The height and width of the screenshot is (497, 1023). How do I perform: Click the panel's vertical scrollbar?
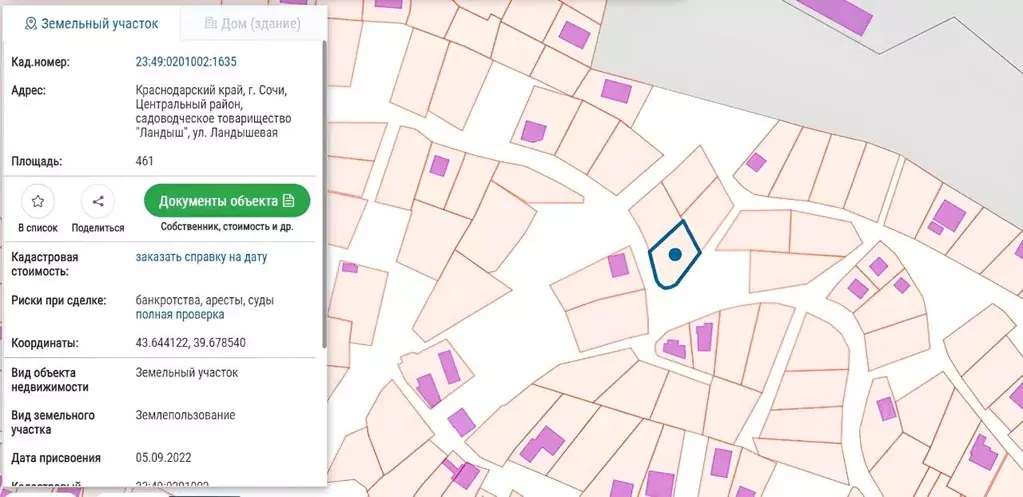(323, 196)
